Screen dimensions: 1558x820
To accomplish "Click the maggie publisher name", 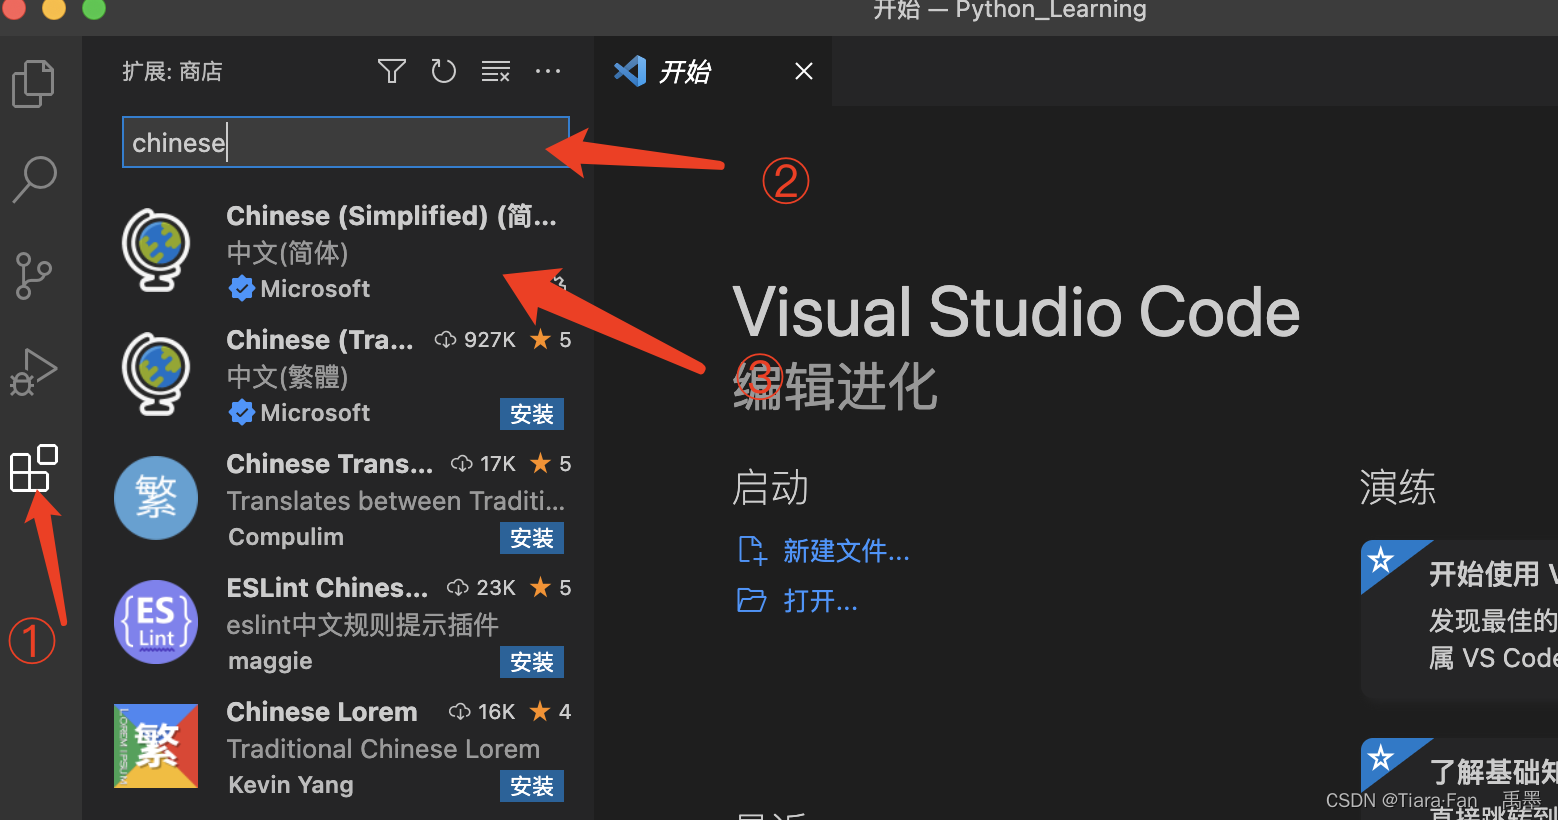I will click(x=270, y=661).
